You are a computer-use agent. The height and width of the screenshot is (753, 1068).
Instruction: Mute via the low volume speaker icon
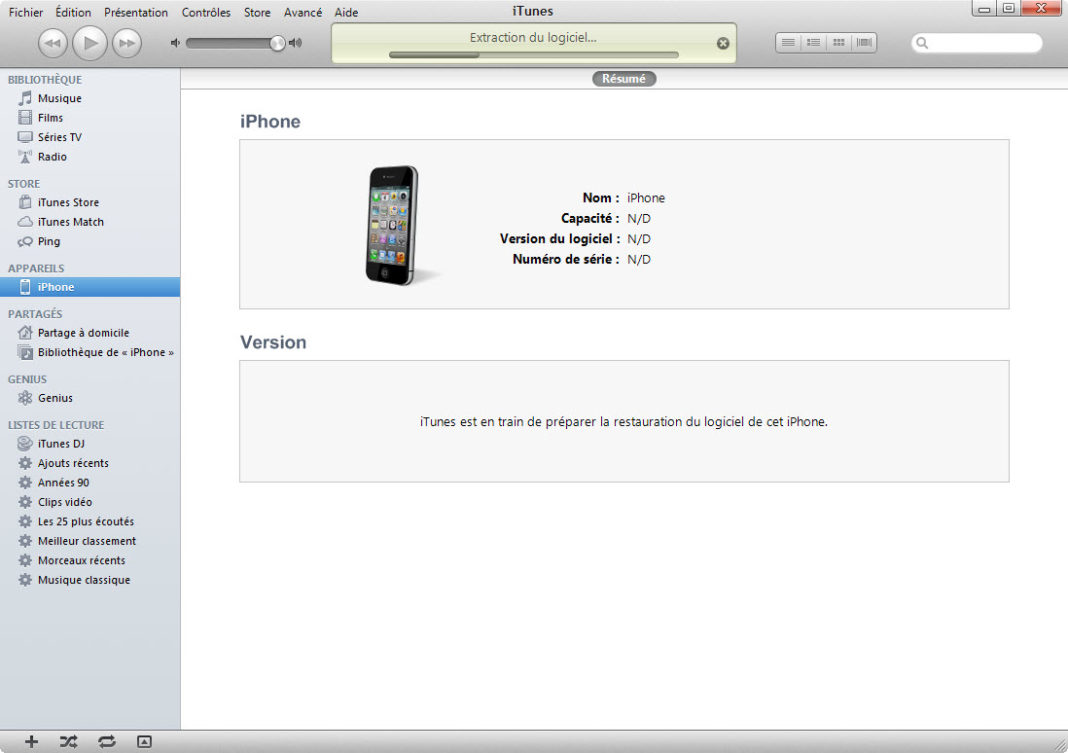(175, 43)
